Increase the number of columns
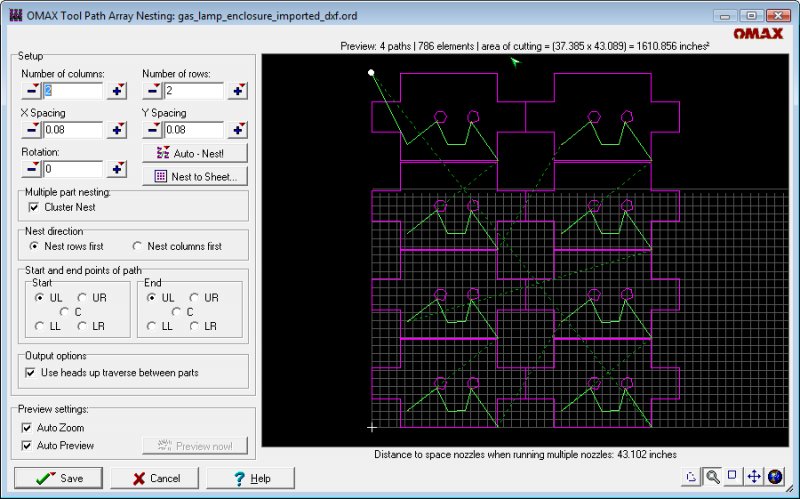The image size is (800, 499). [x=117, y=91]
